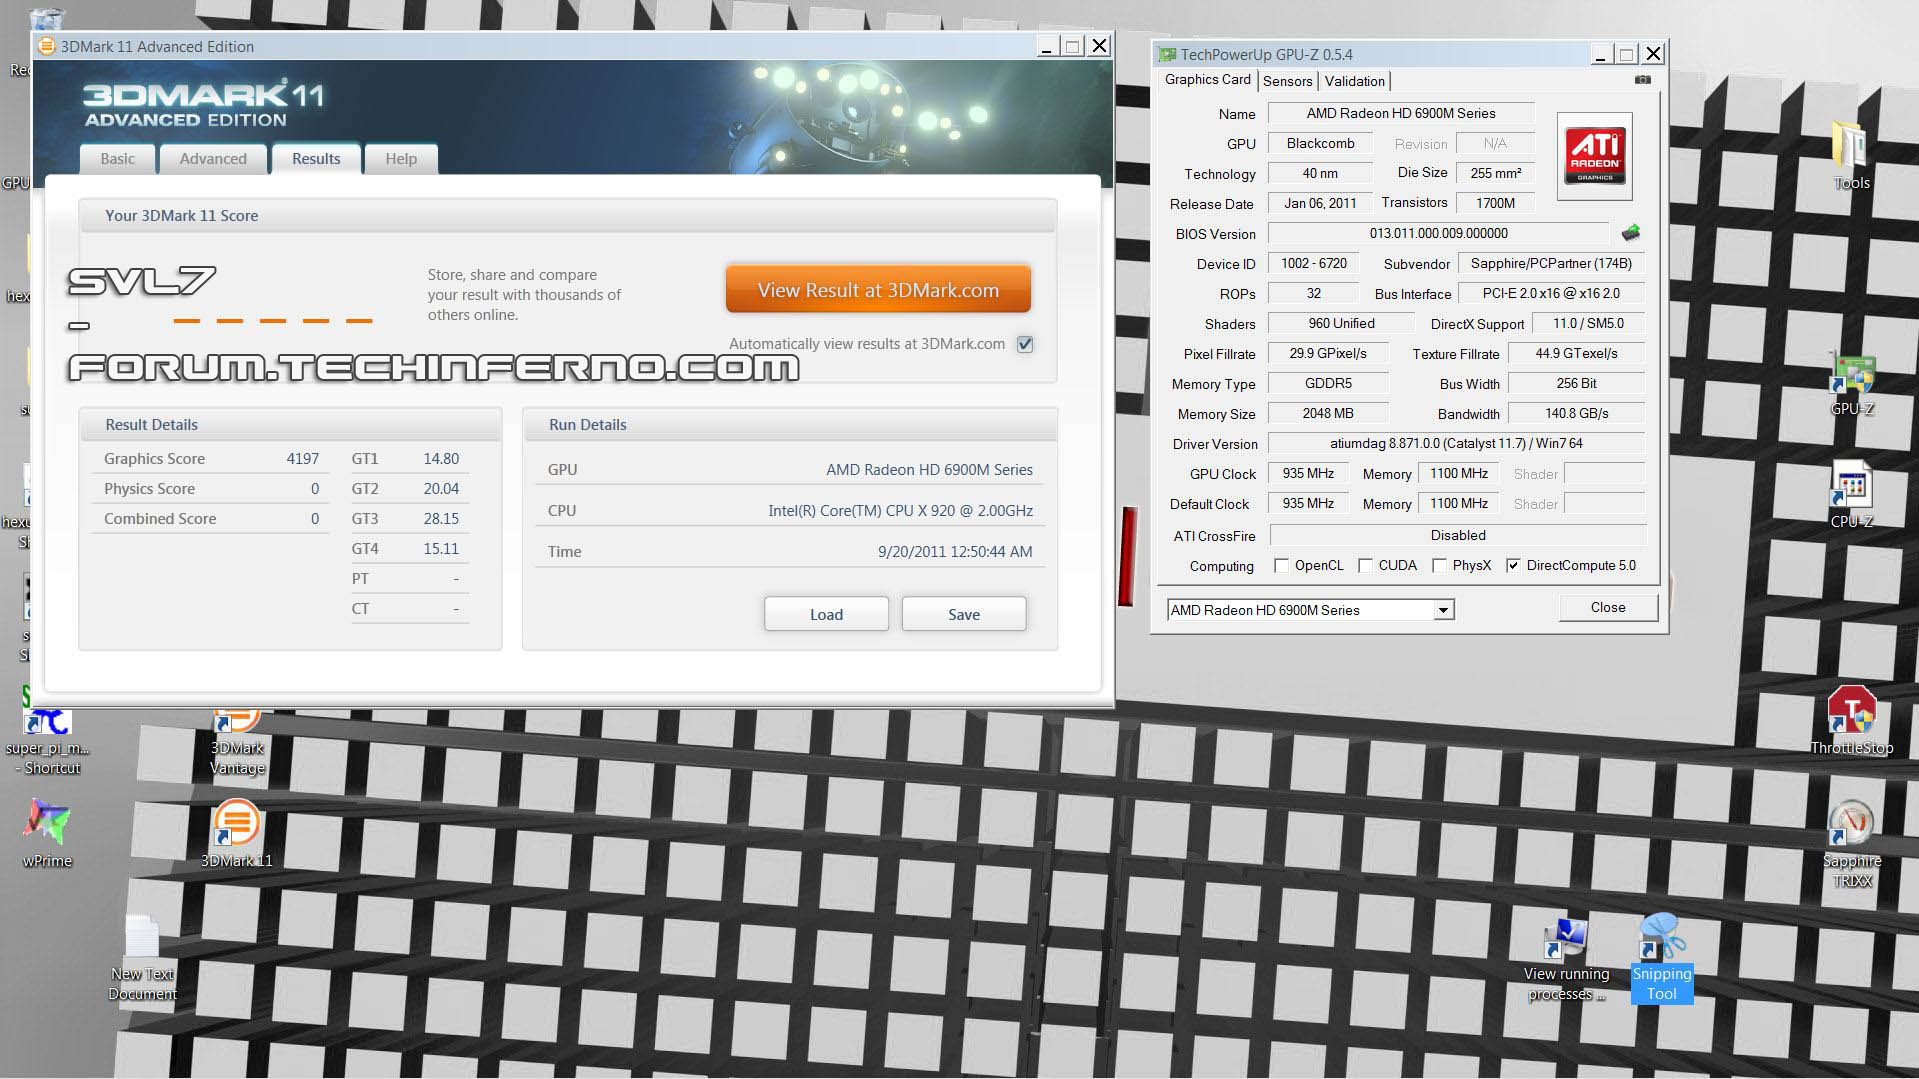The image size is (1919, 1079).
Task: Click the Save button in Run Details
Action: (964, 614)
